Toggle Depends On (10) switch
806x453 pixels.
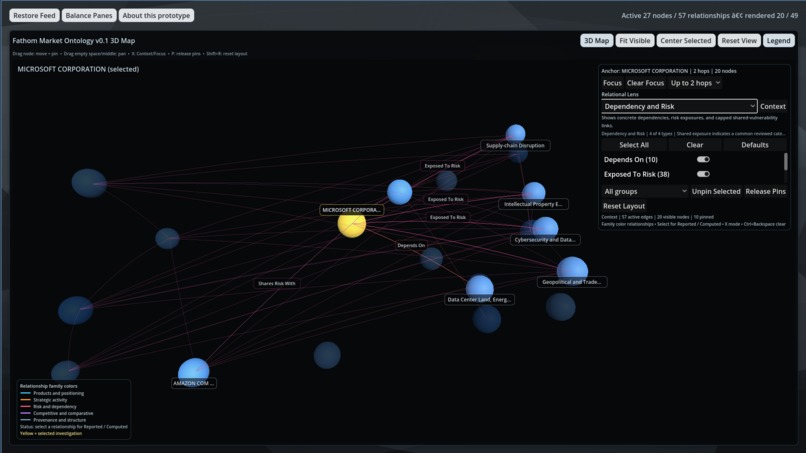(x=703, y=159)
